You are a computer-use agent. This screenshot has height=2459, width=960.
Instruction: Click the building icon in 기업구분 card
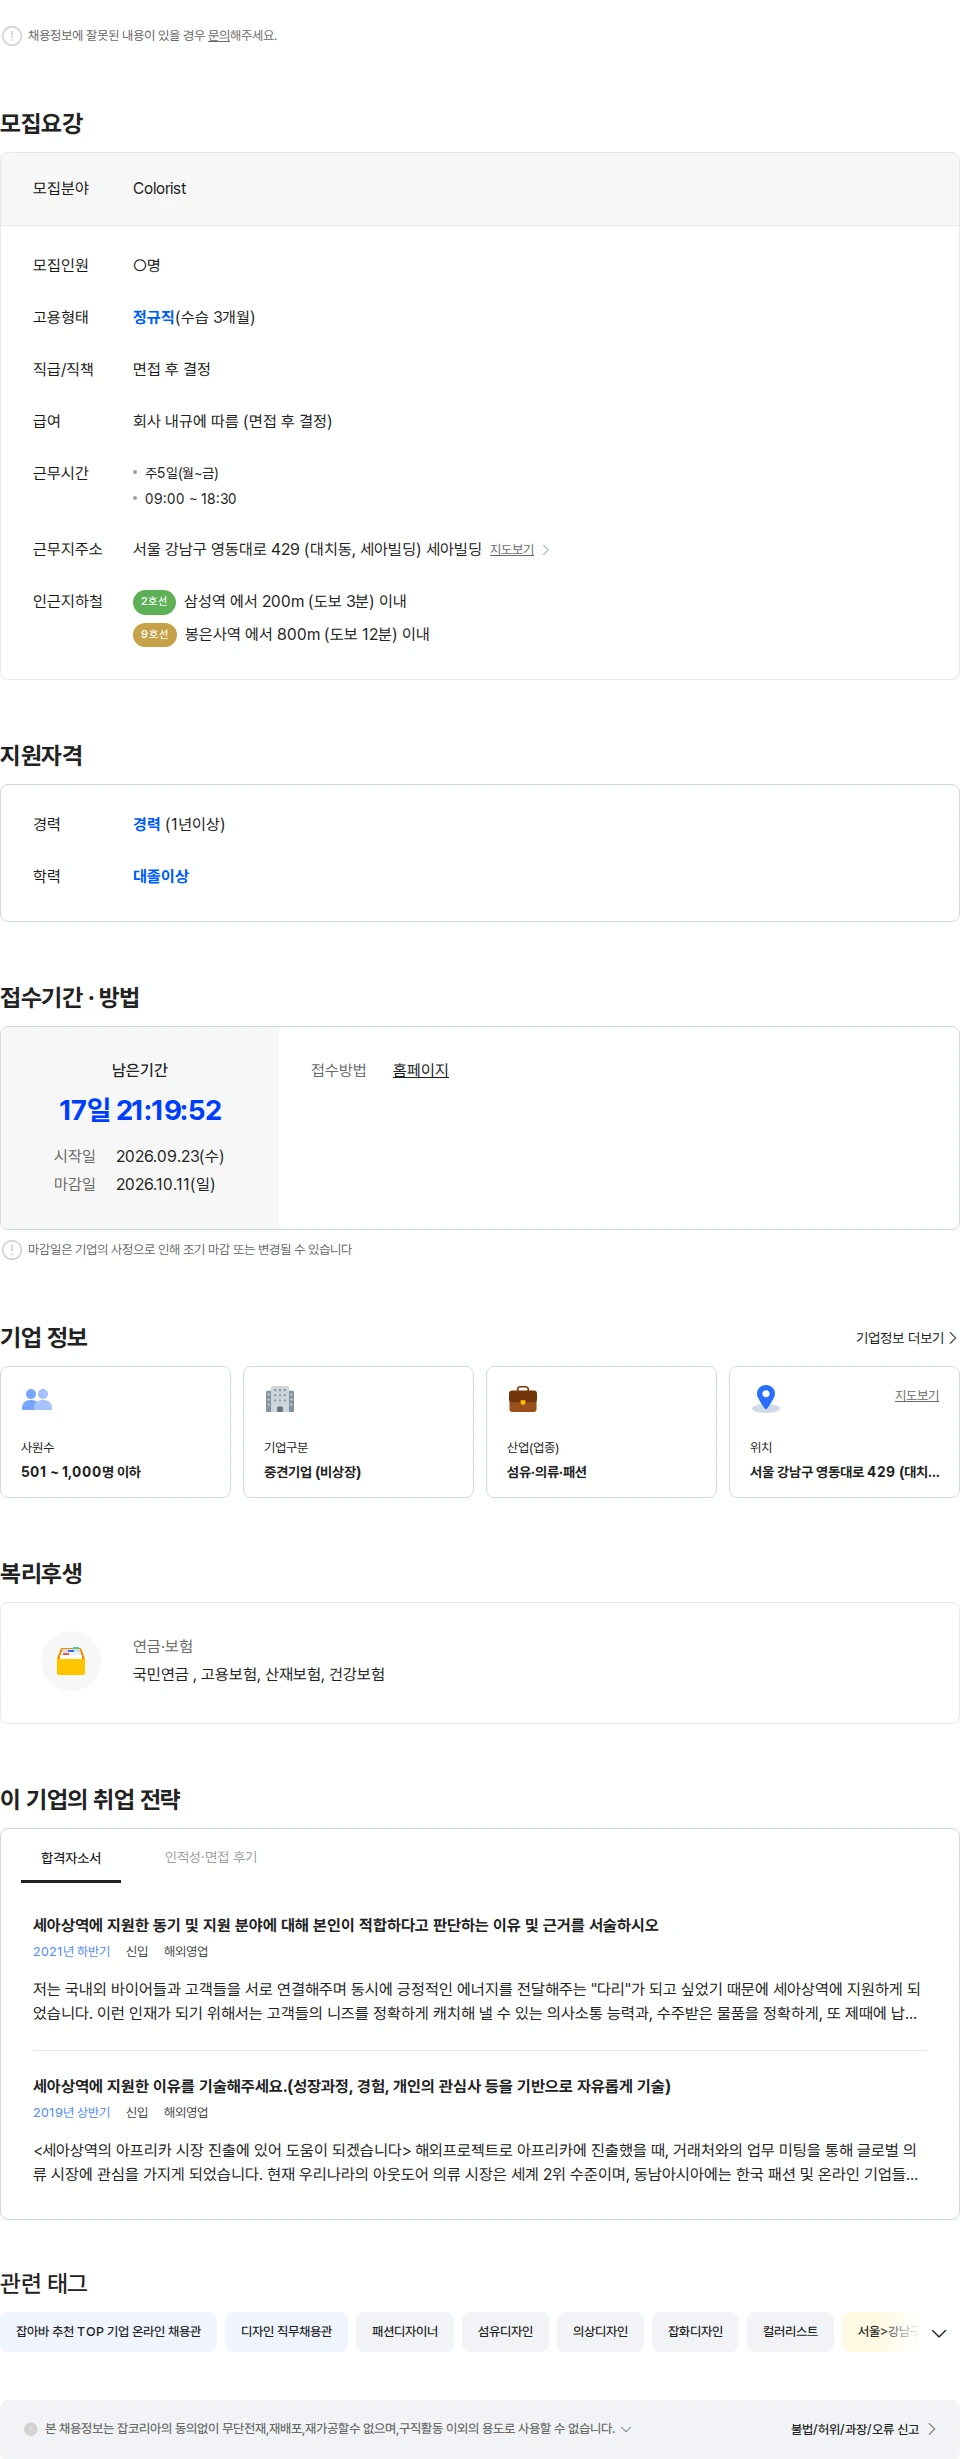point(280,1398)
